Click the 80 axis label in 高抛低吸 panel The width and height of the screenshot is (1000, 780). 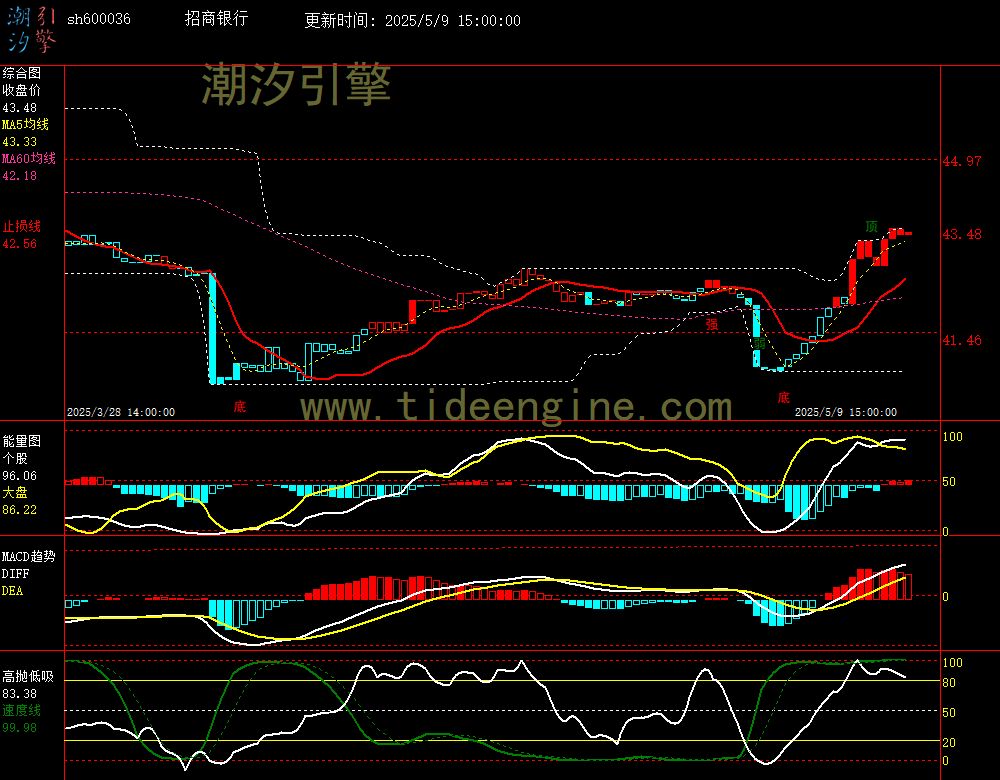[949, 683]
